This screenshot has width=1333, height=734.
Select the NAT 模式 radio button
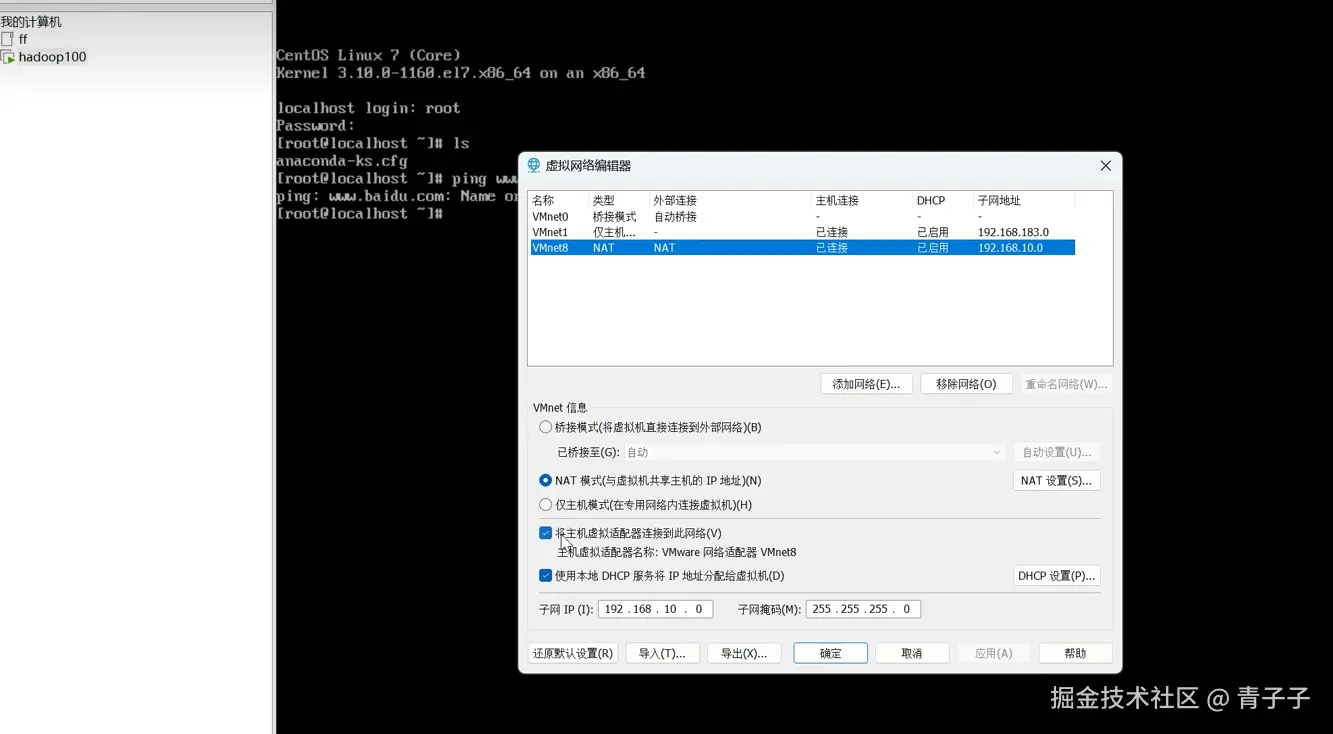point(545,481)
